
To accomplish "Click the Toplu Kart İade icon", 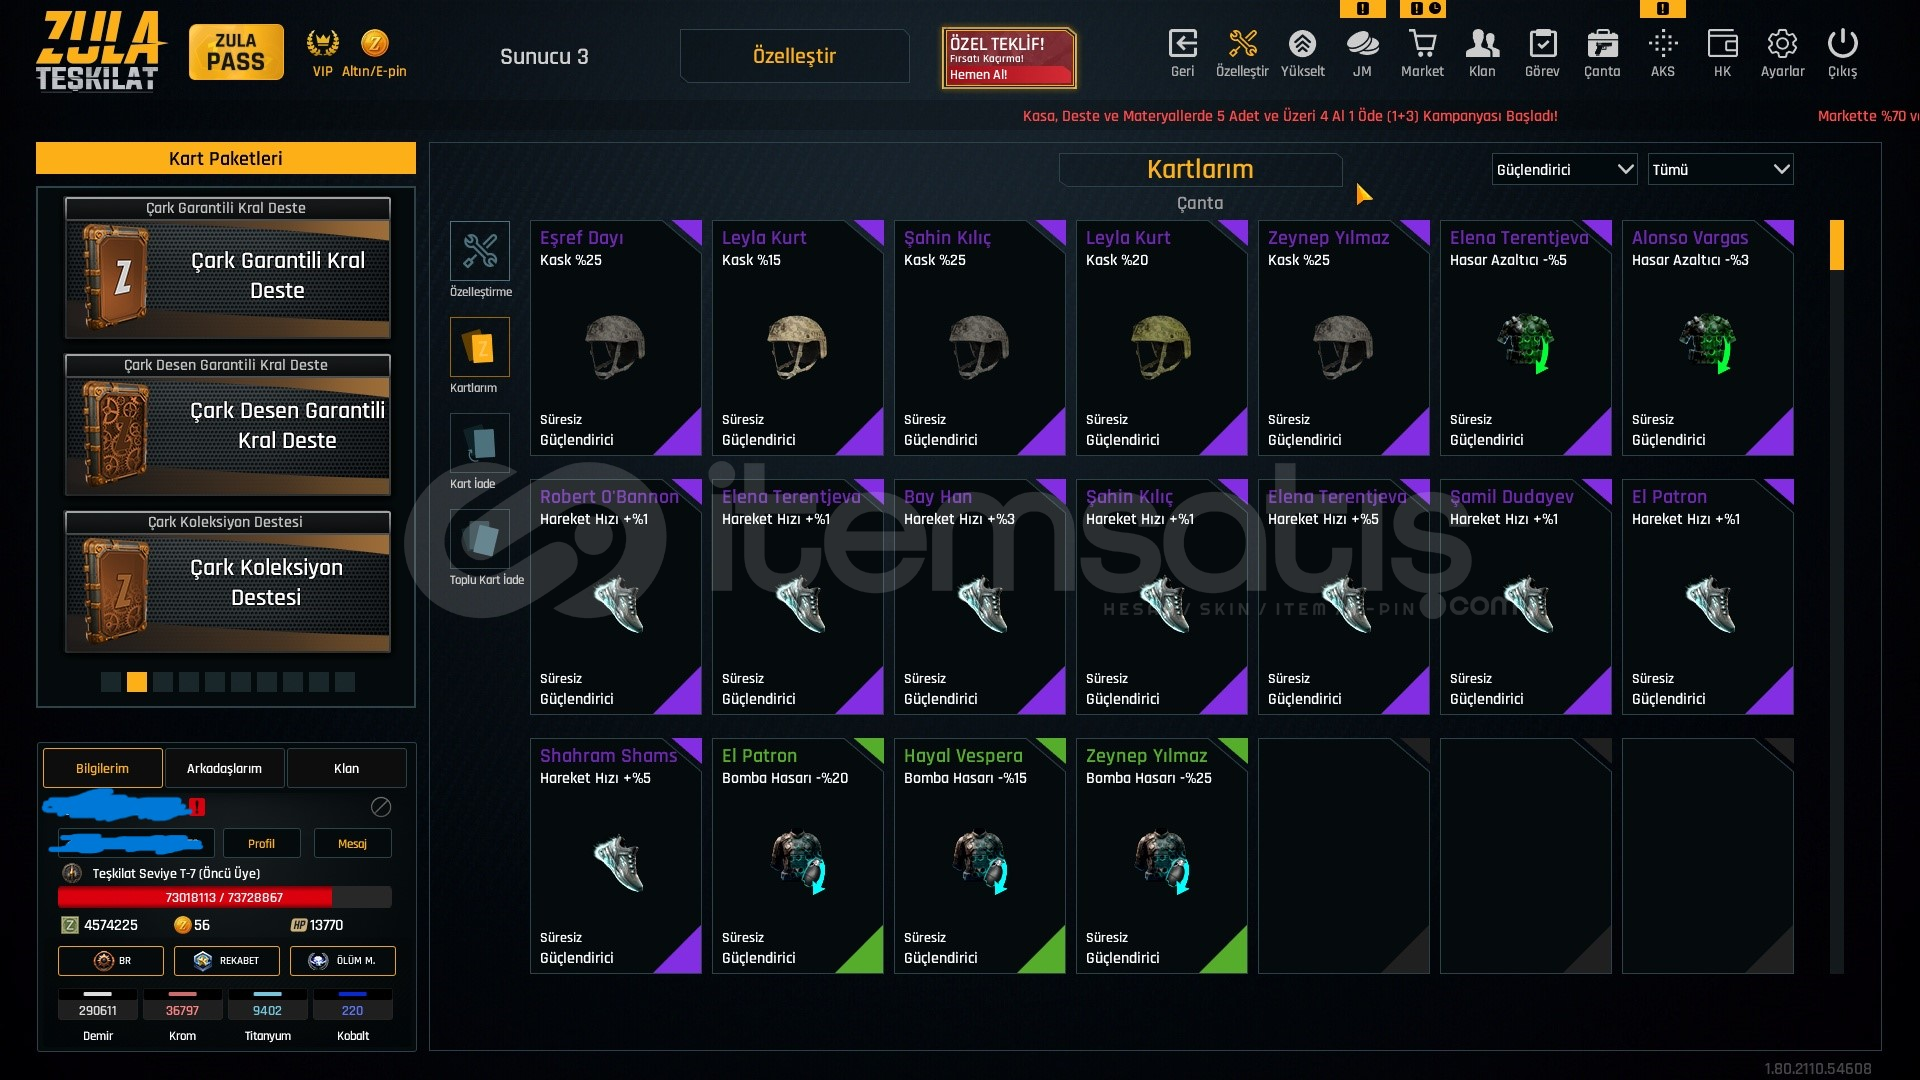I will pos(480,538).
